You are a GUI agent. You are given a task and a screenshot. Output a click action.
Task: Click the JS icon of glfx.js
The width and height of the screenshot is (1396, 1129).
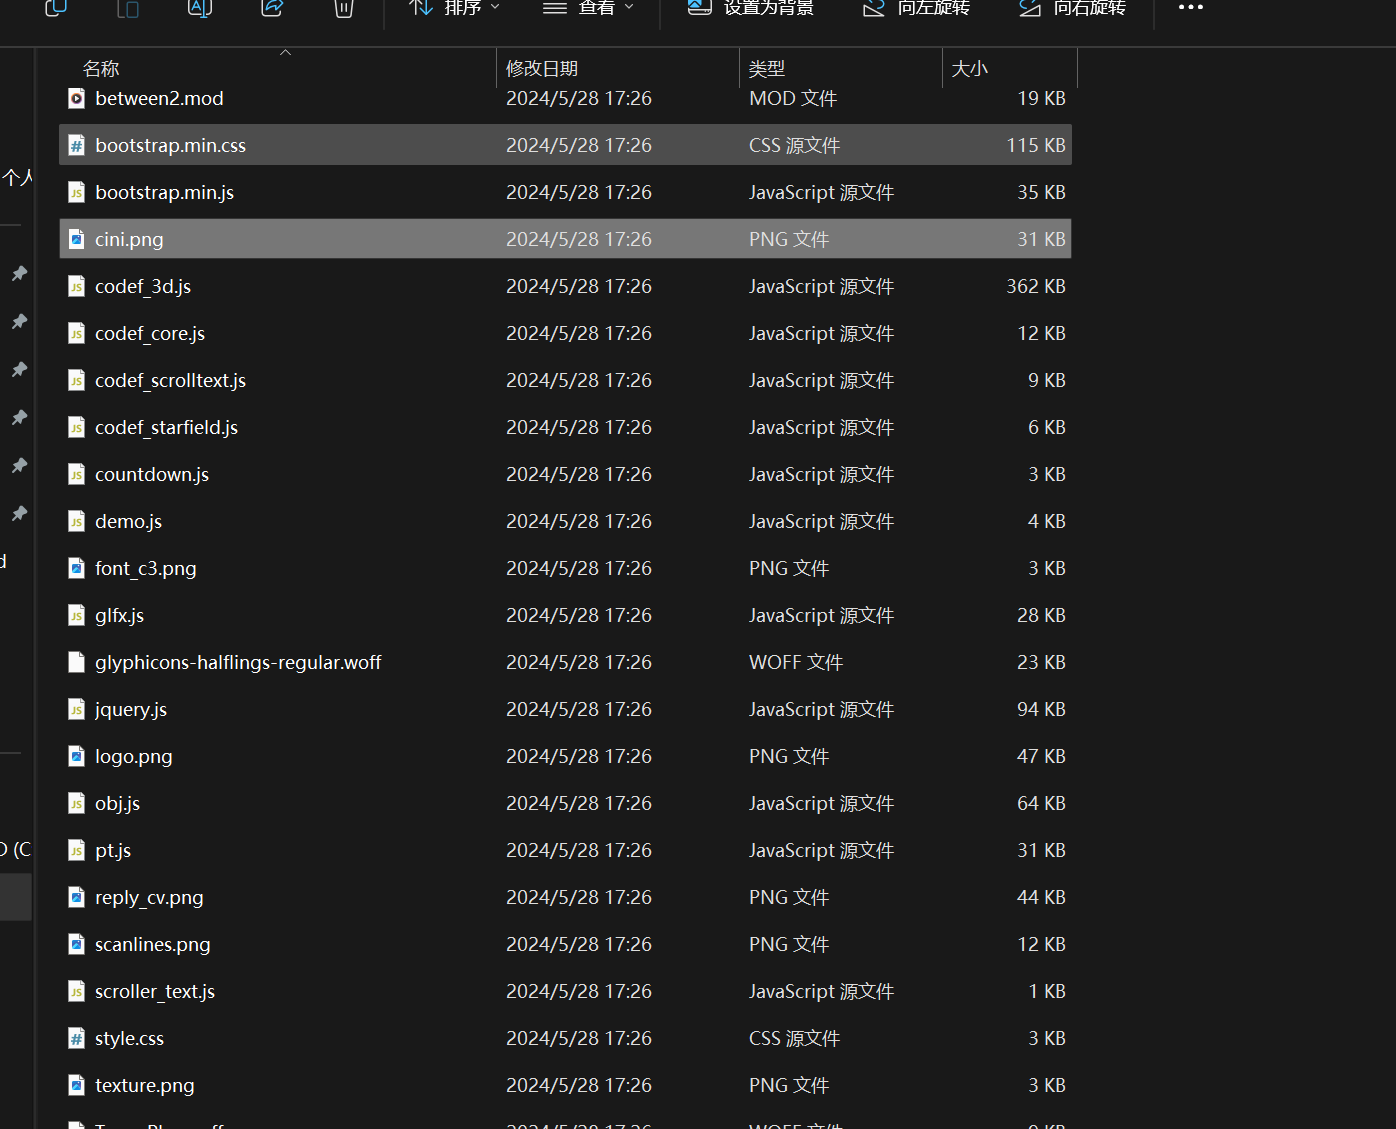click(76, 615)
